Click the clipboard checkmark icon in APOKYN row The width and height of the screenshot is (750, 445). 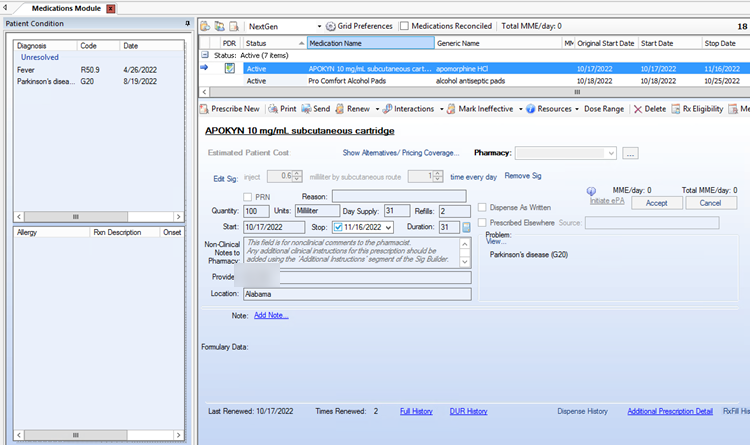230,68
